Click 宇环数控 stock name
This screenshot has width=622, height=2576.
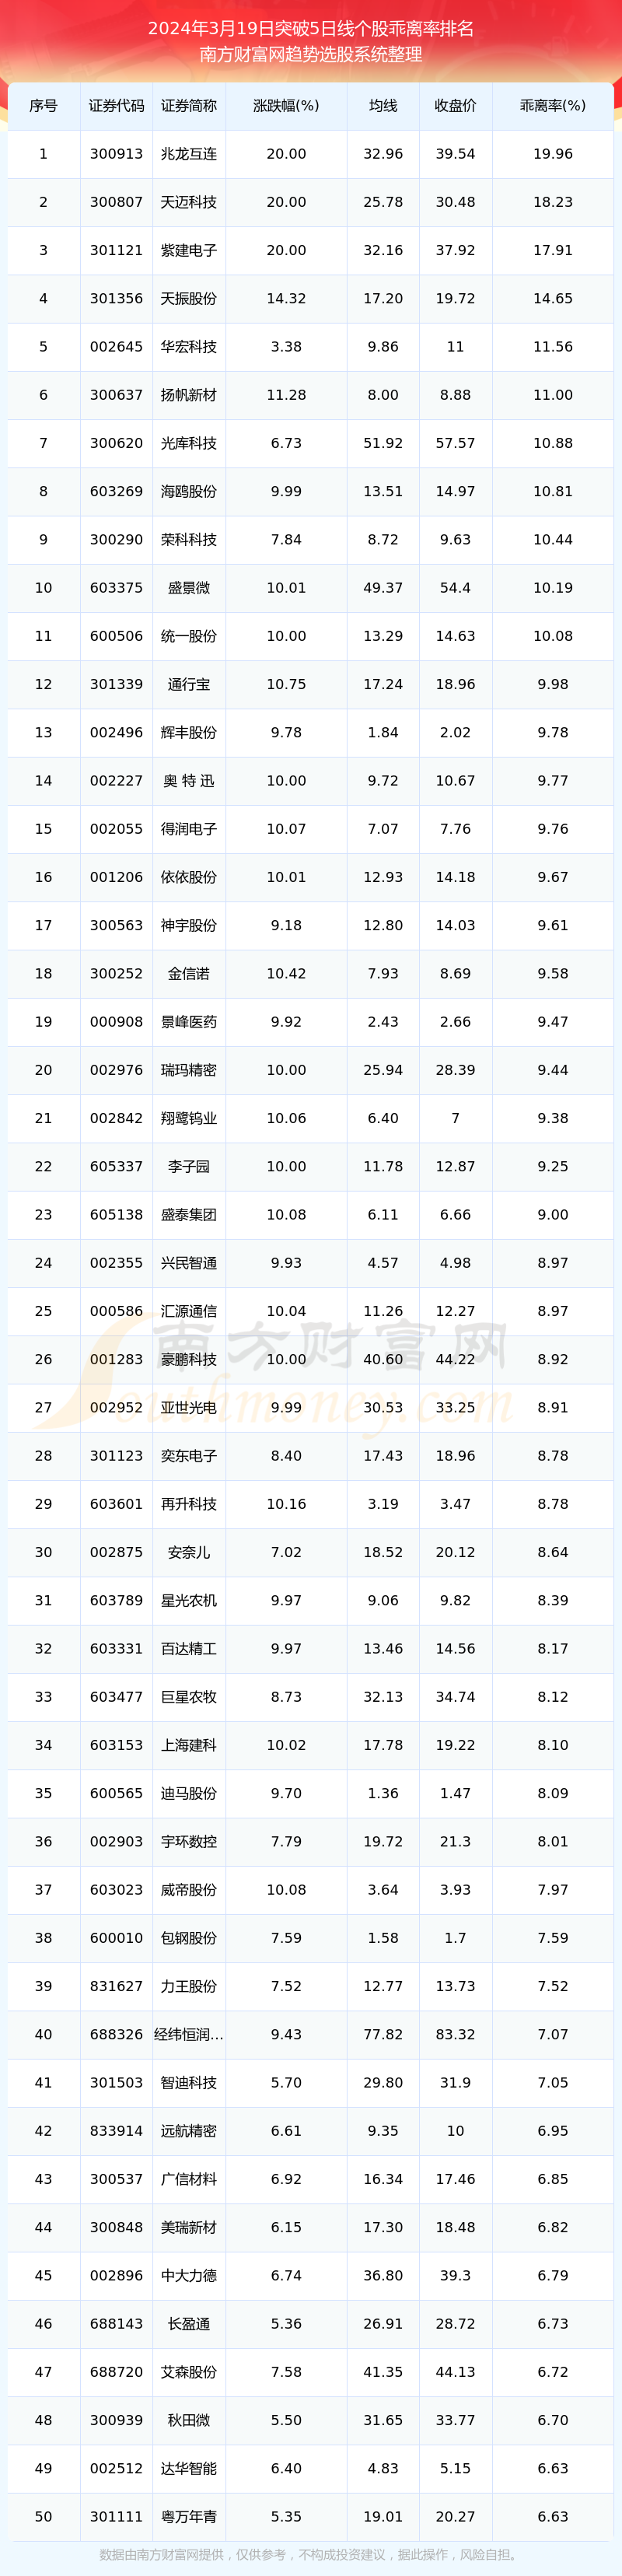pyautogui.click(x=189, y=1841)
